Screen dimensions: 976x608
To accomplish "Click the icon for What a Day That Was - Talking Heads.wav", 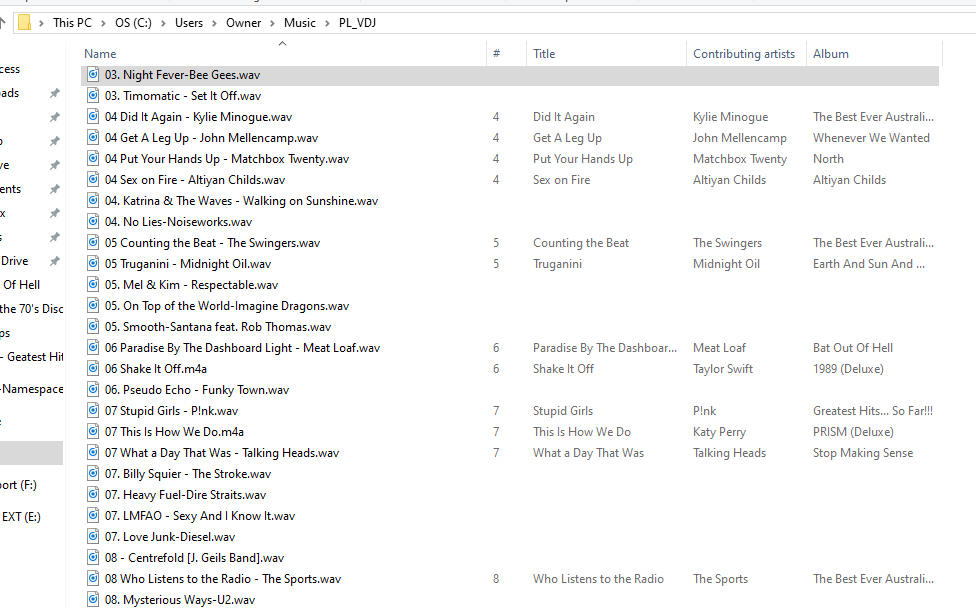I will (93, 452).
